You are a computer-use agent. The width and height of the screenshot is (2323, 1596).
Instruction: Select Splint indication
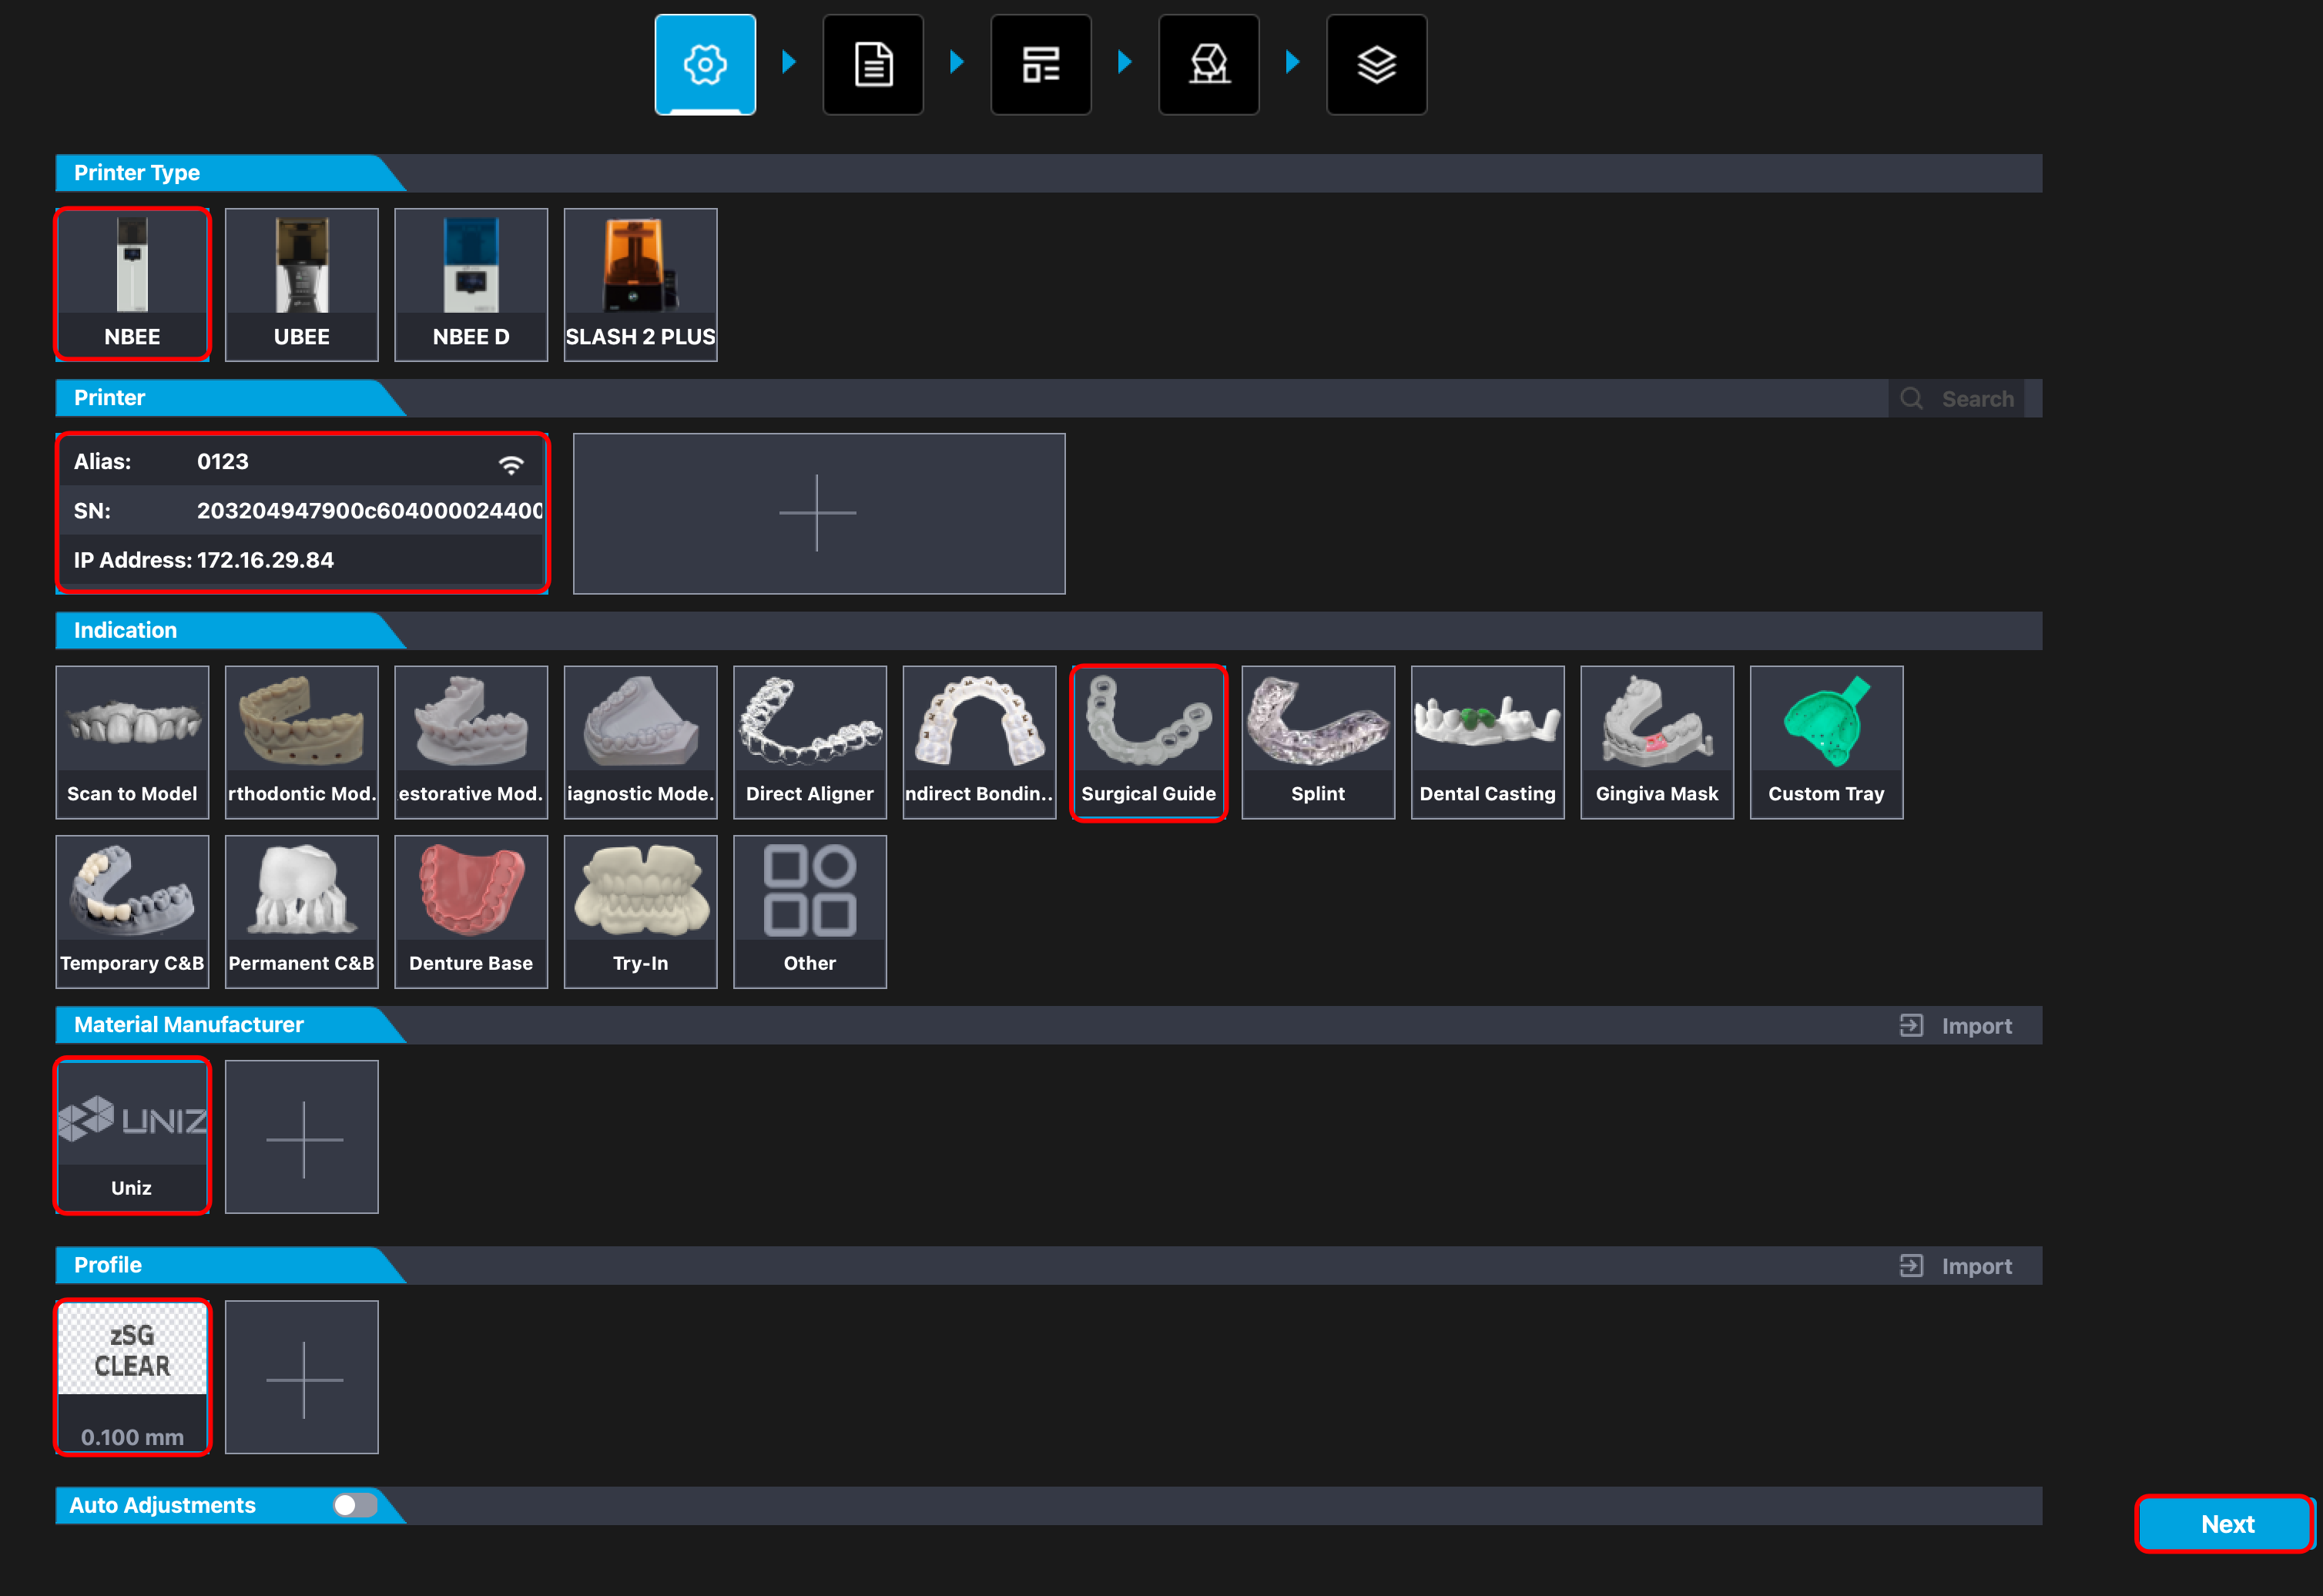coord(1318,742)
